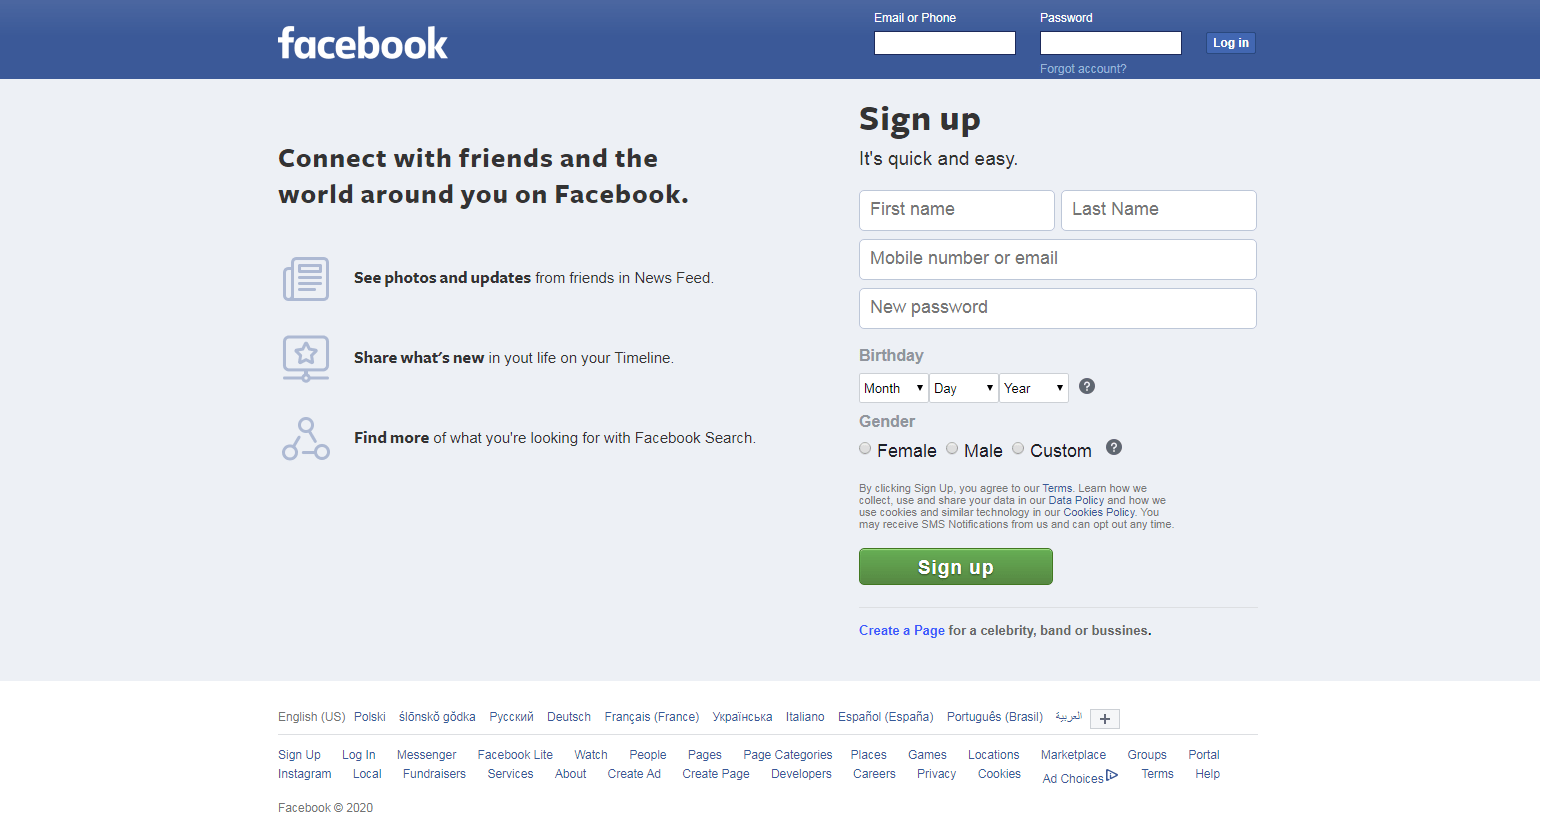Select the Male gender option
Viewport: 1555px width, 825px height.
click(x=951, y=448)
